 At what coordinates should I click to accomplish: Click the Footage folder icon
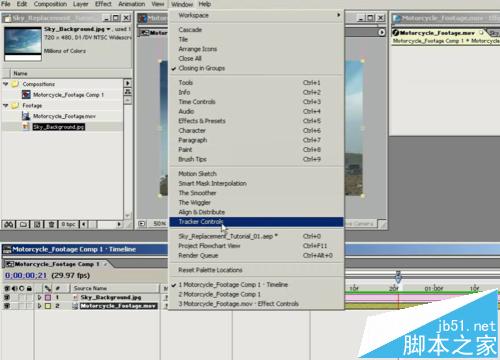(15, 106)
